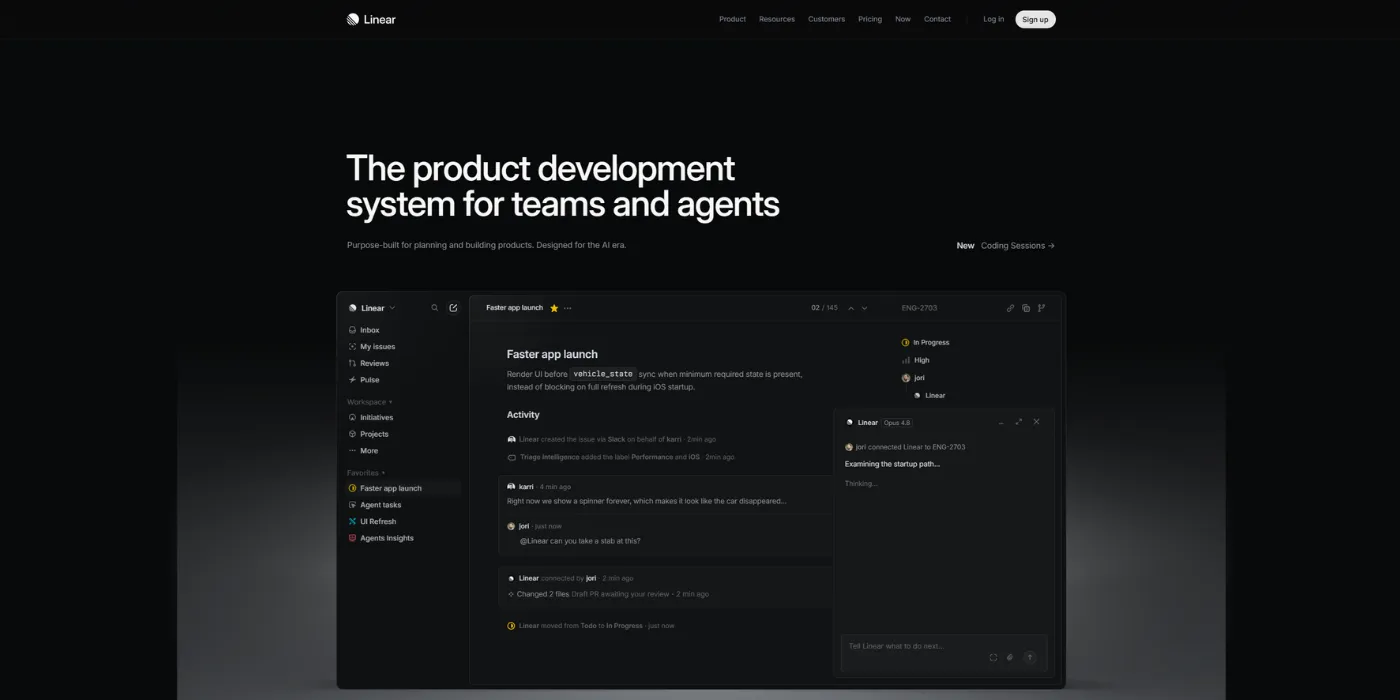The width and height of the screenshot is (1400, 700).
Task: Select Faster app launch favorite in sidebar
Action: (x=403, y=488)
